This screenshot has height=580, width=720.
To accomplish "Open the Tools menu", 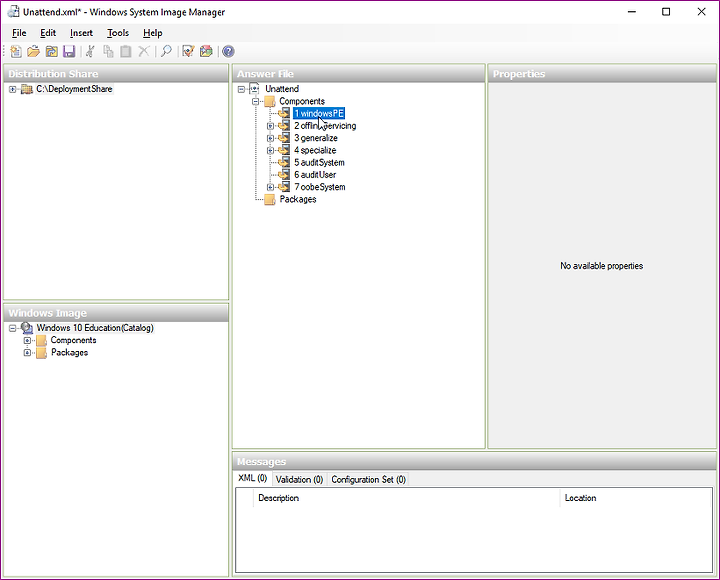I will coord(118,33).
